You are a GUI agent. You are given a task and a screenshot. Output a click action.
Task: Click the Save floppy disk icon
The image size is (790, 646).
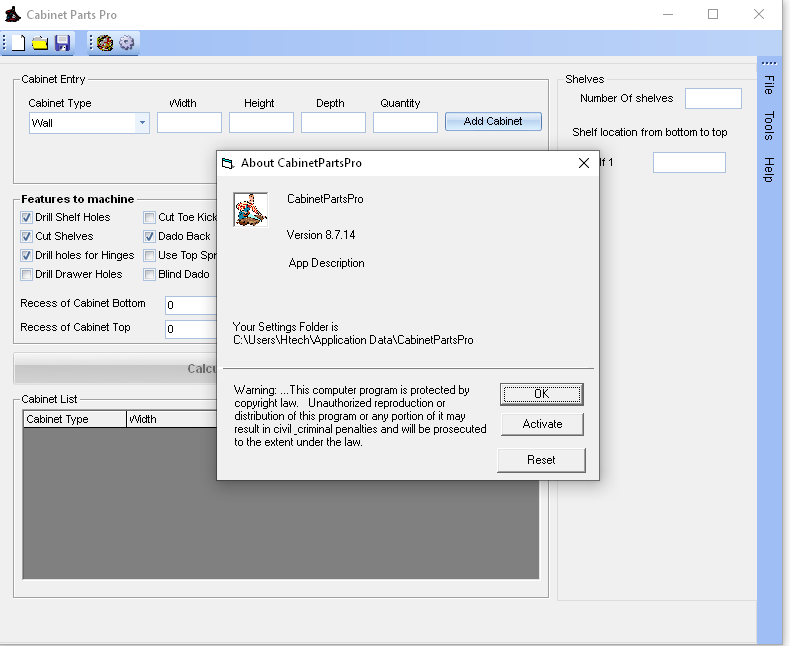pos(62,43)
